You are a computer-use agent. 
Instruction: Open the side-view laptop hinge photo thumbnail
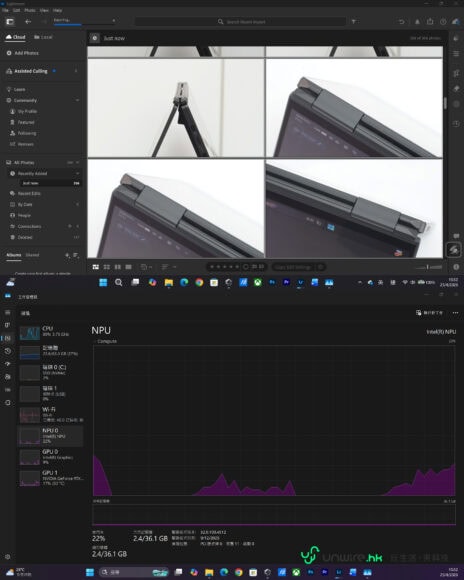176,108
